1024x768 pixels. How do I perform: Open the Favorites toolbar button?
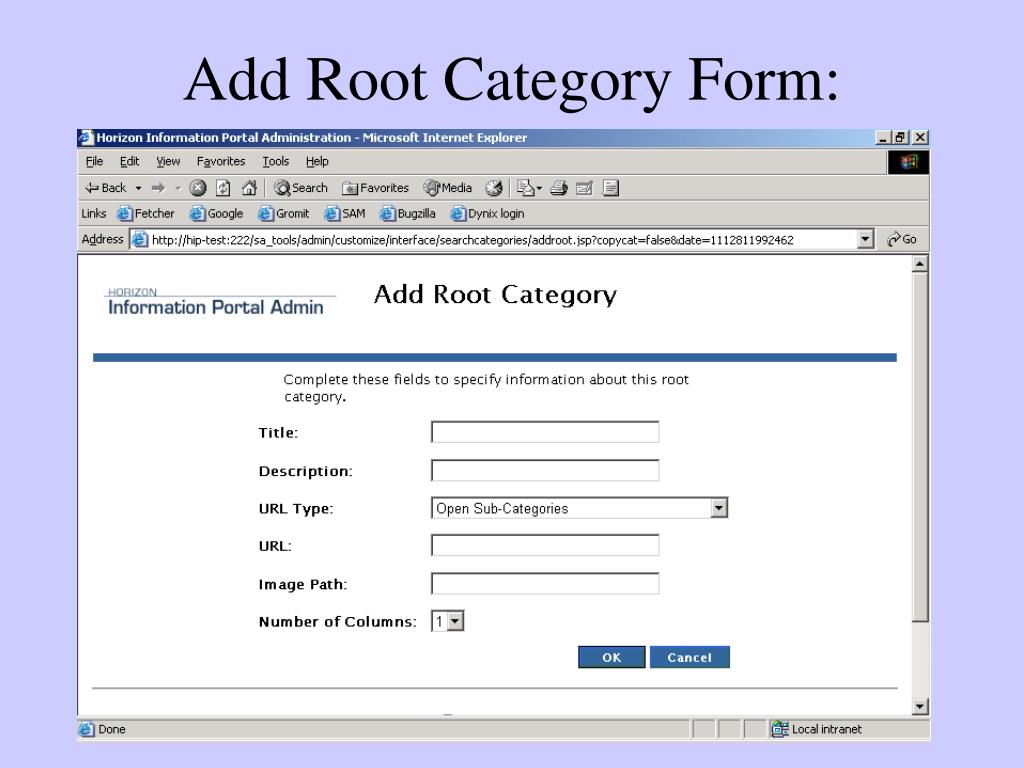pos(376,188)
